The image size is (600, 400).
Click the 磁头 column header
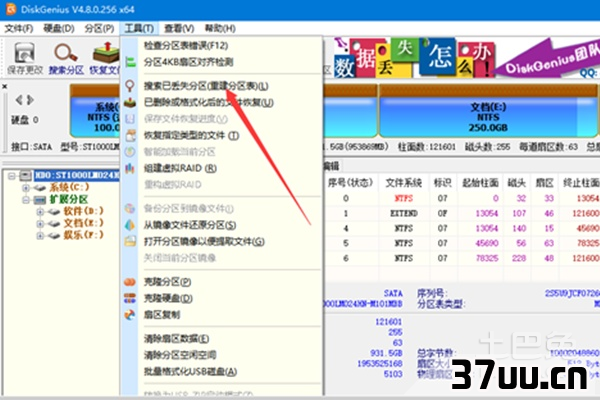(517, 183)
